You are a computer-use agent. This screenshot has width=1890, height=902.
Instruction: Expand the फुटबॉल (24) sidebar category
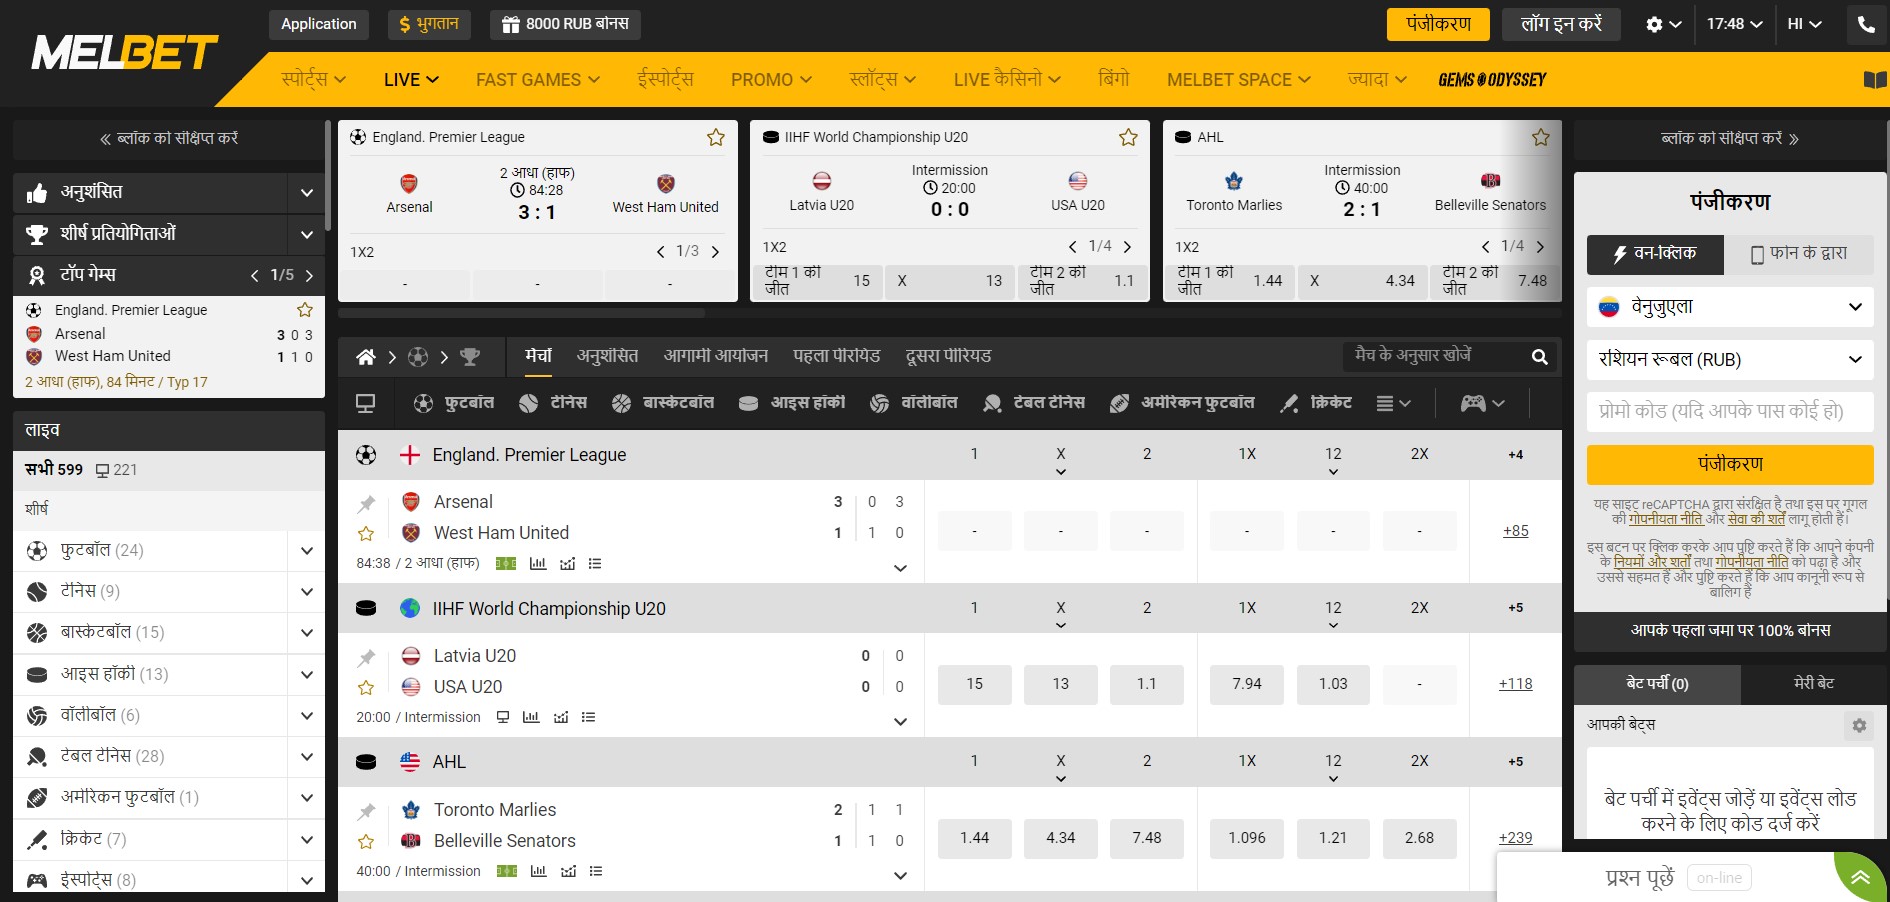[x=307, y=551]
